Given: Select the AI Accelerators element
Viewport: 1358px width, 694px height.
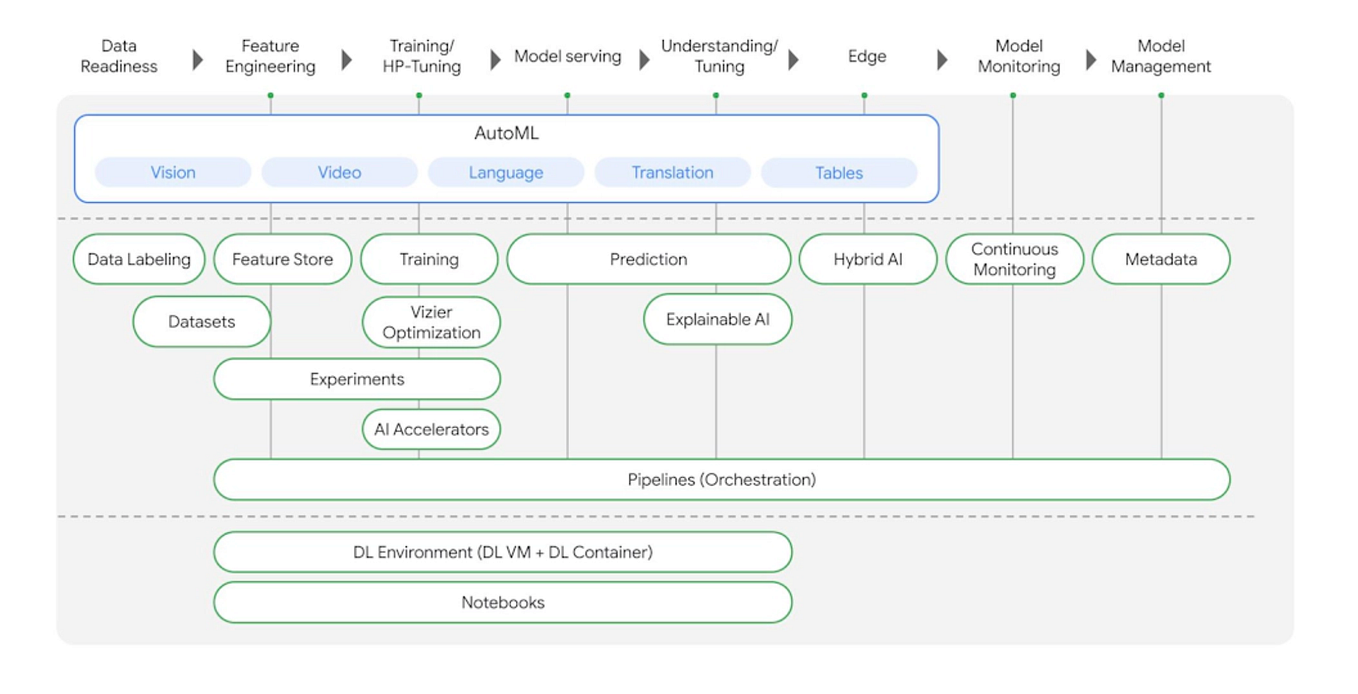Looking at the screenshot, I should tap(430, 429).
